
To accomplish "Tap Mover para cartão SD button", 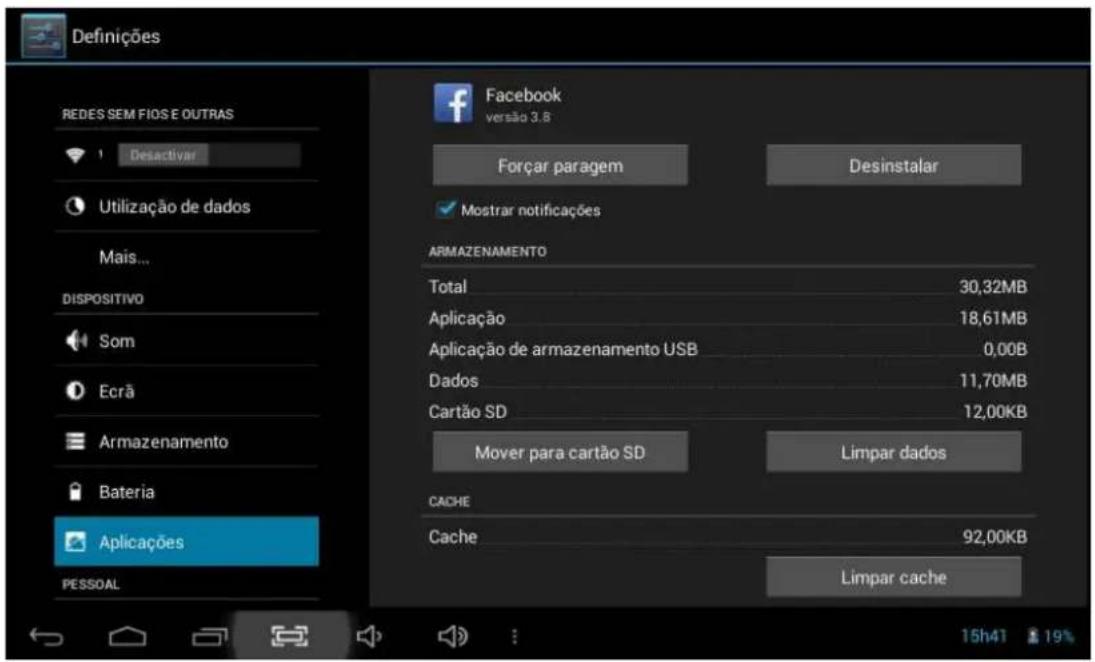I will click(x=560, y=452).
